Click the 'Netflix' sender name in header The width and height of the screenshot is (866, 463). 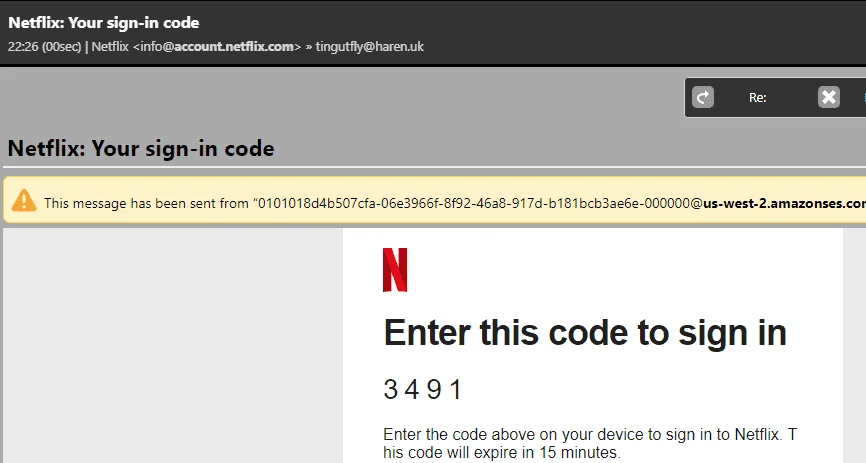pyautogui.click(x=110, y=46)
